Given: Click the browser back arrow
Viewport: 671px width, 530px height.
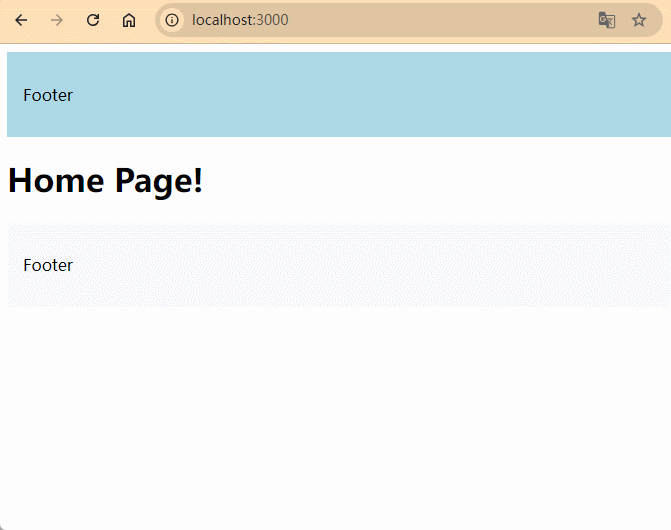Looking at the screenshot, I should (21, 20).
